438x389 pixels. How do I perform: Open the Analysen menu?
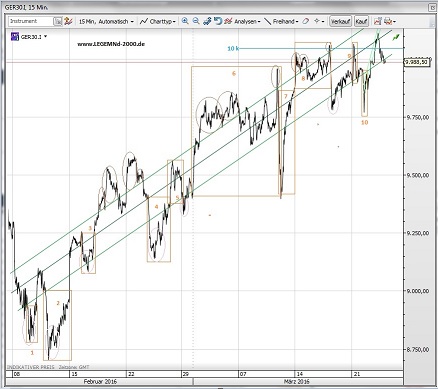coord(242,22)
